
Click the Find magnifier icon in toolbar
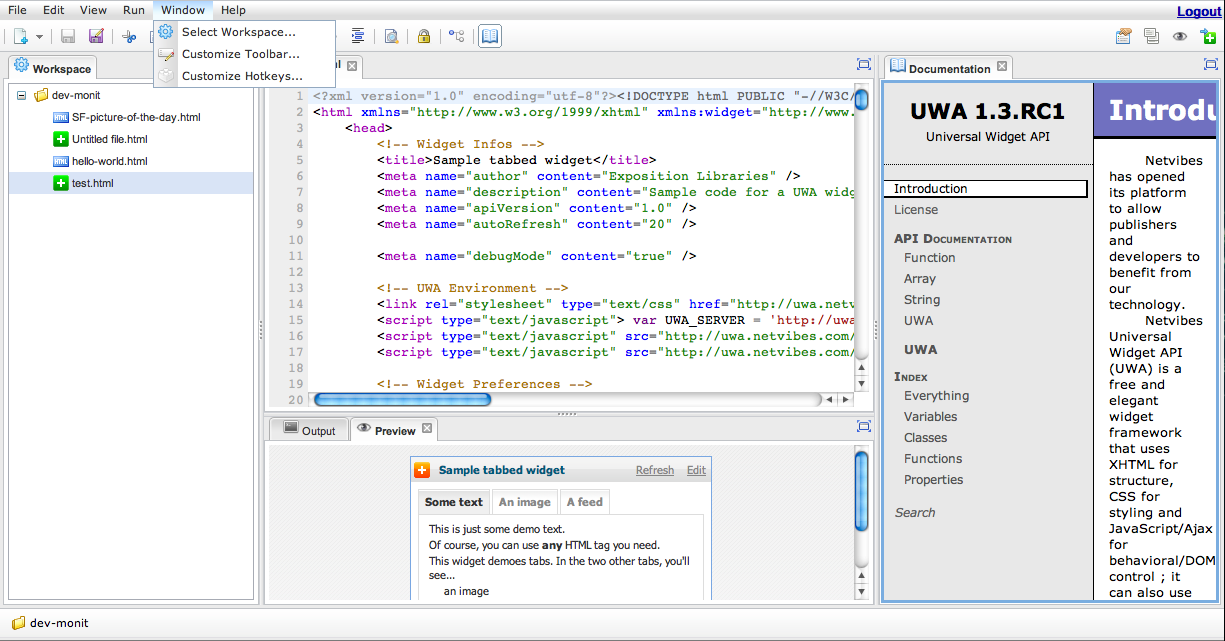391,37
